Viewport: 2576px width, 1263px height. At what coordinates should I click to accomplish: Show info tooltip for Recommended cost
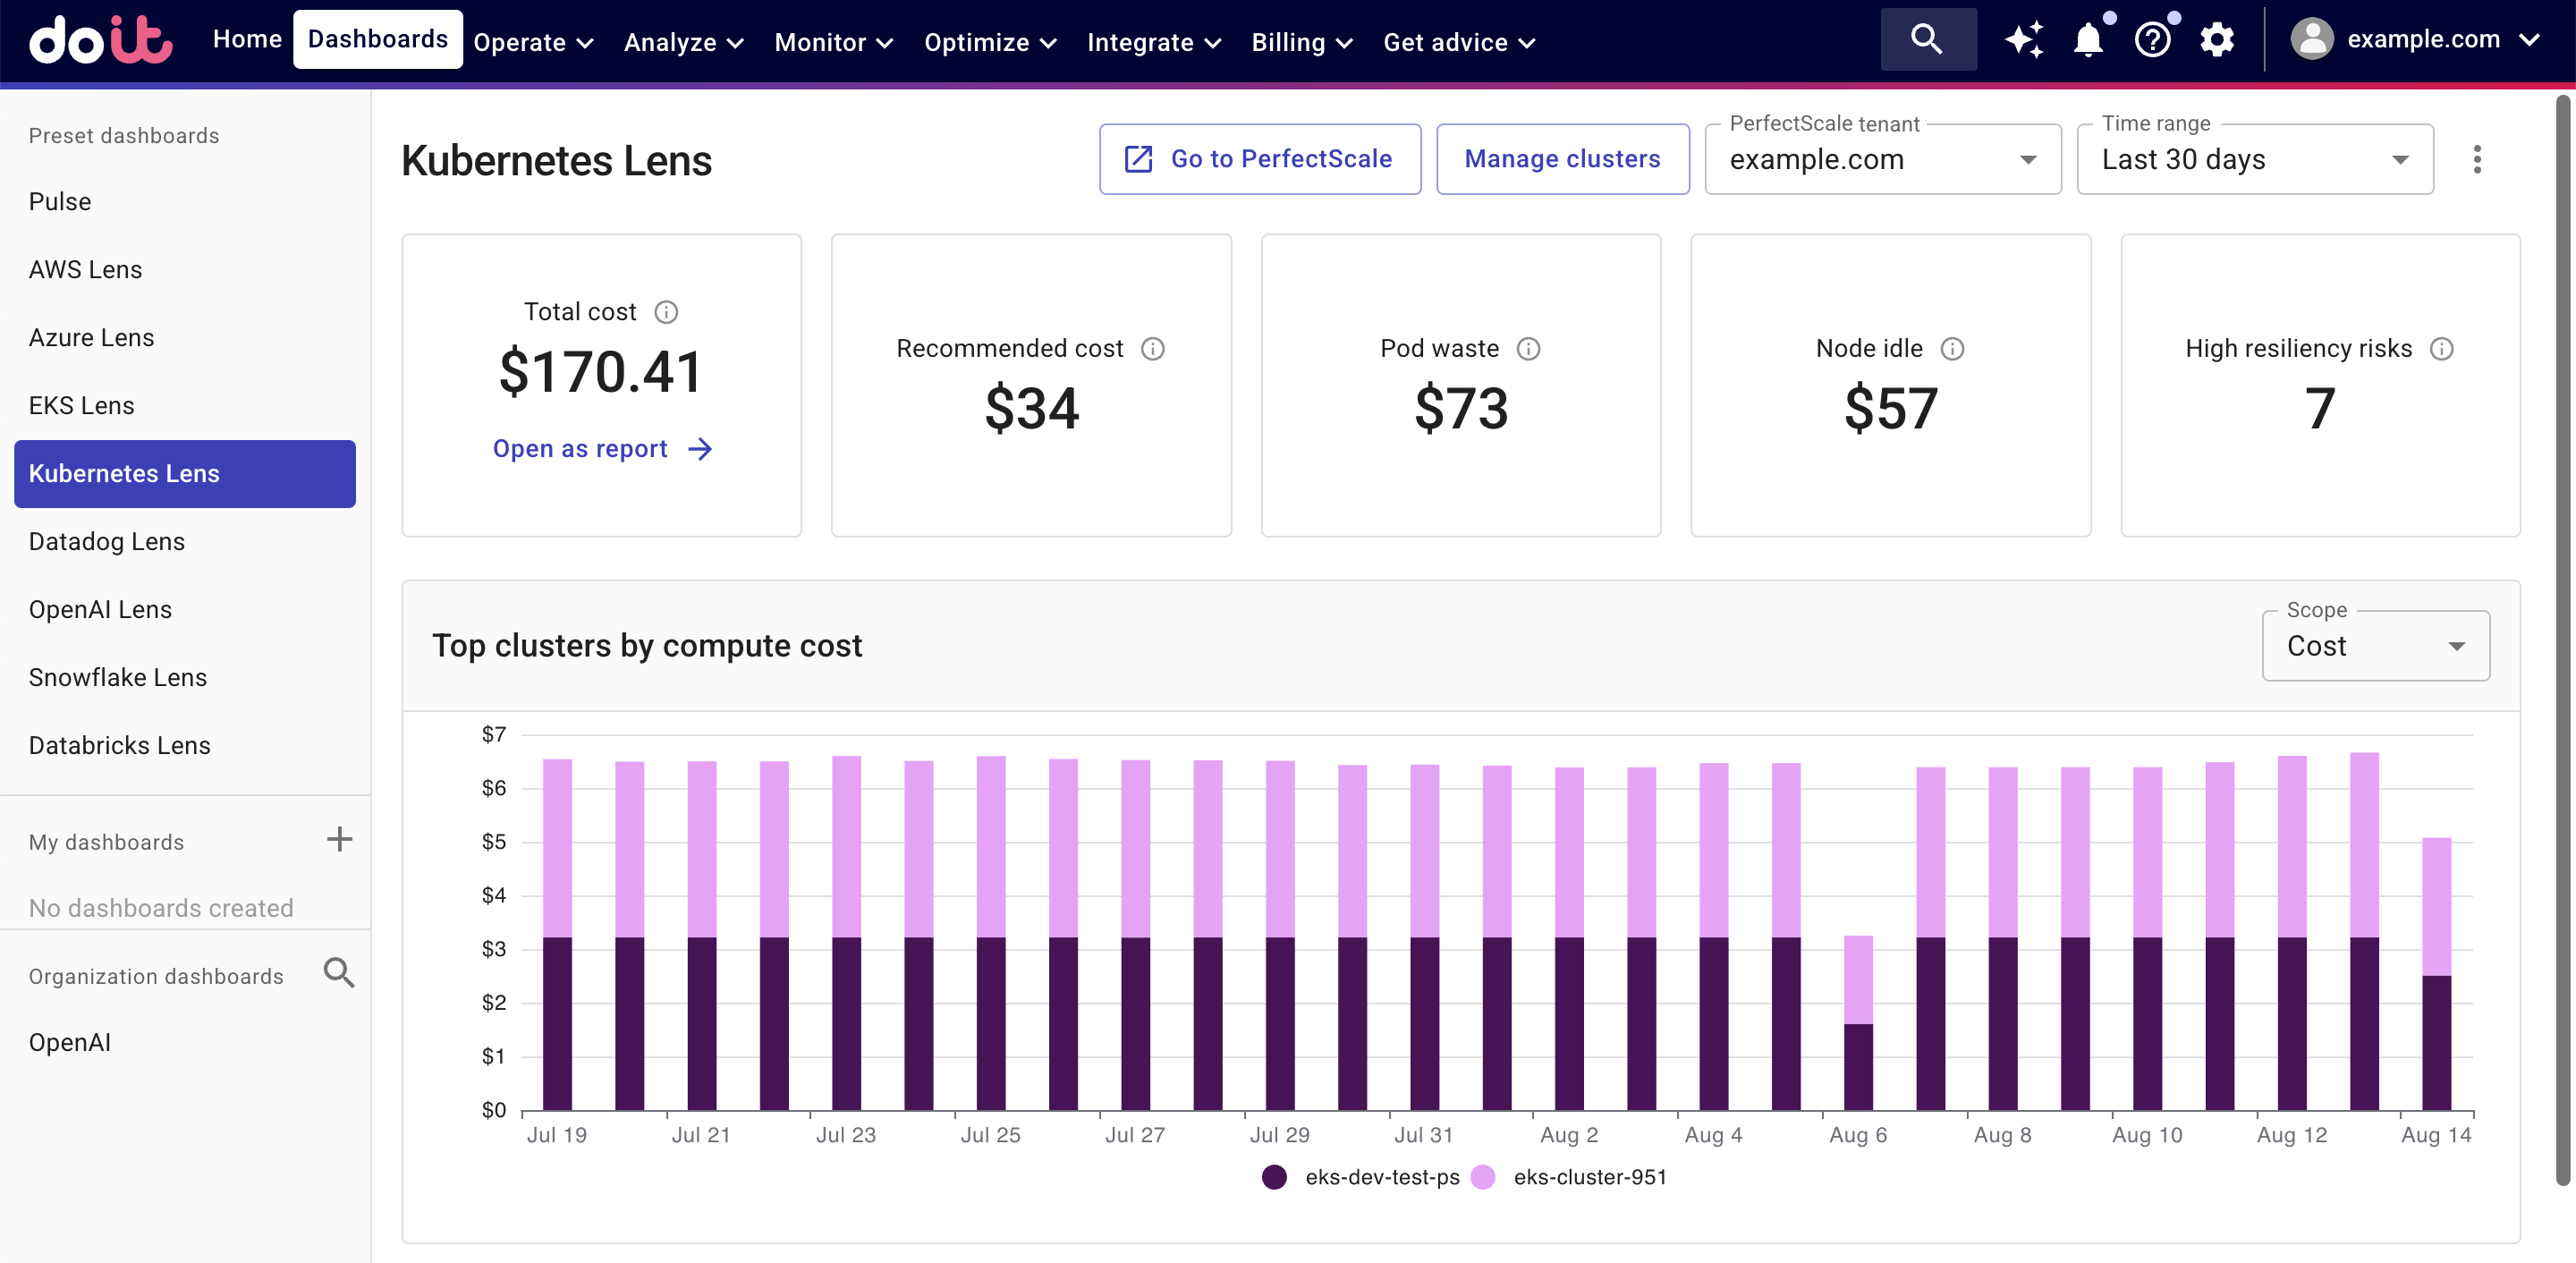[x=1153, y=349]
